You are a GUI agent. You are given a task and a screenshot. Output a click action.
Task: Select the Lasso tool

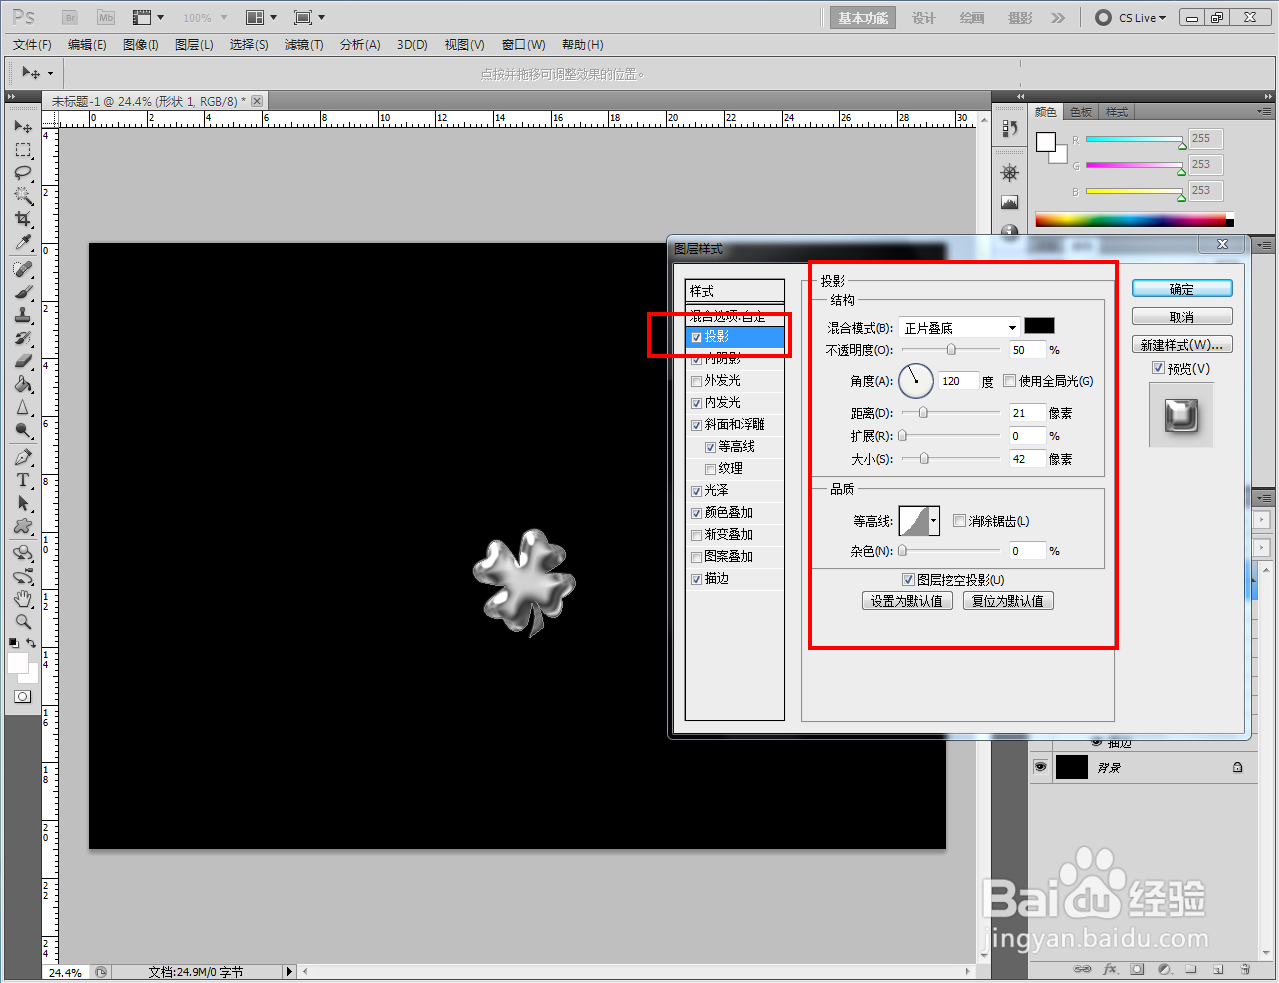[x=23, y=173]
